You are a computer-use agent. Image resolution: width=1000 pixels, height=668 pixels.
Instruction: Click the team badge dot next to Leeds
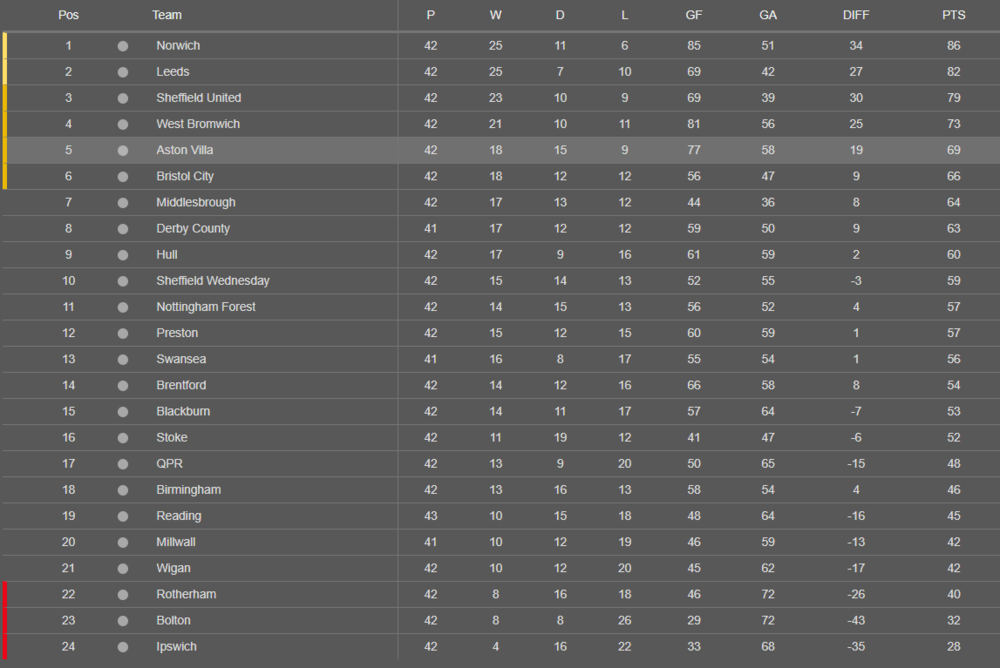point(123,72)
